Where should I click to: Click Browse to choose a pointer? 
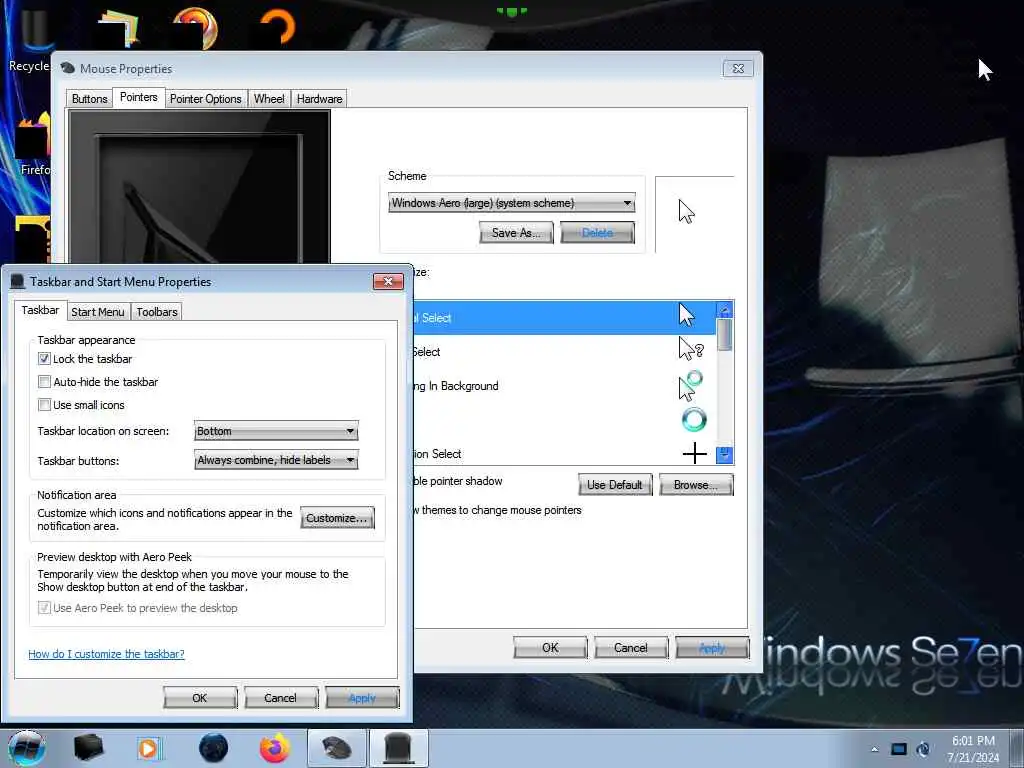click(696, 485)
